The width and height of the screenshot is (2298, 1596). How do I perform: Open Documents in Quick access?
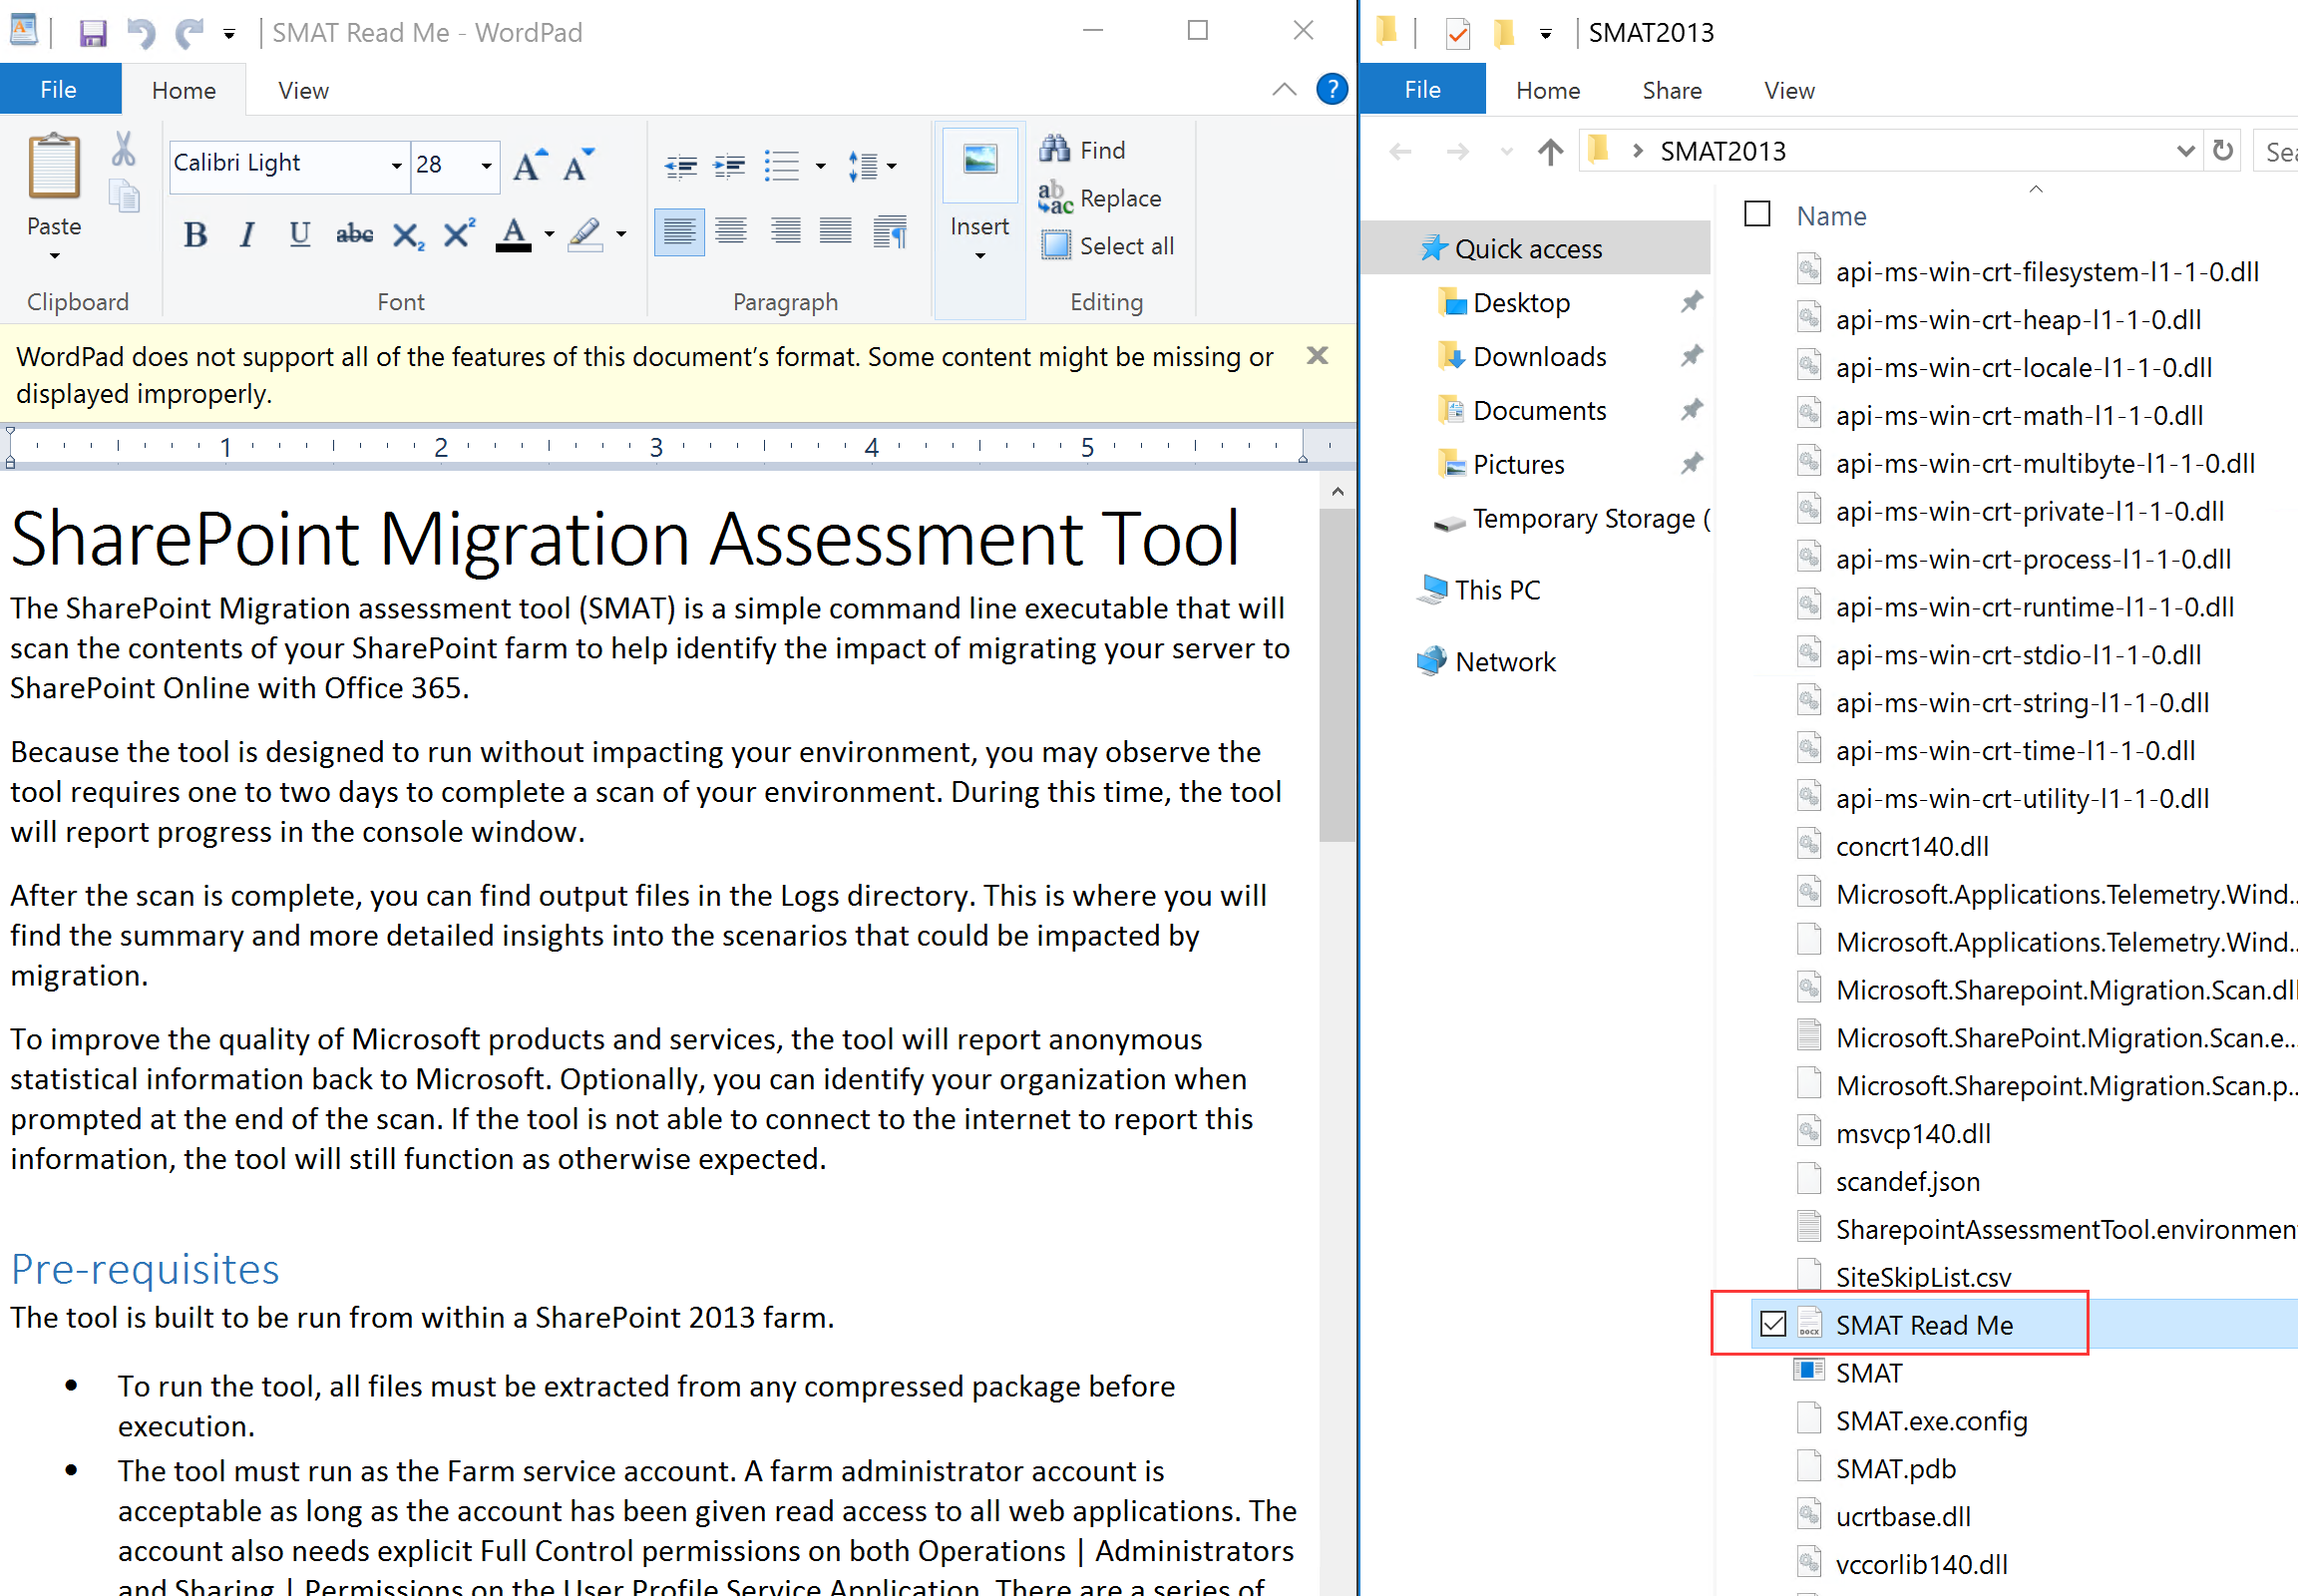pos(1539,411)
